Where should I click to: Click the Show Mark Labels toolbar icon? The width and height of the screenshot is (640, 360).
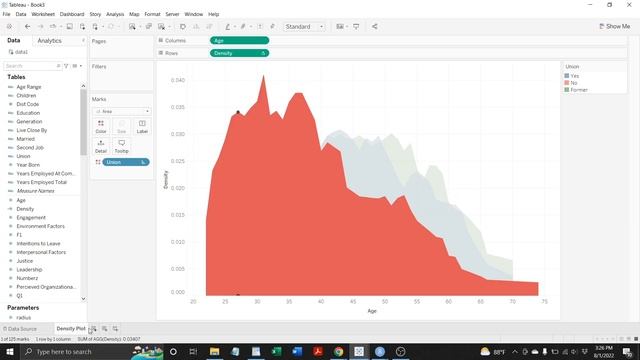click(x=260, y=27)
